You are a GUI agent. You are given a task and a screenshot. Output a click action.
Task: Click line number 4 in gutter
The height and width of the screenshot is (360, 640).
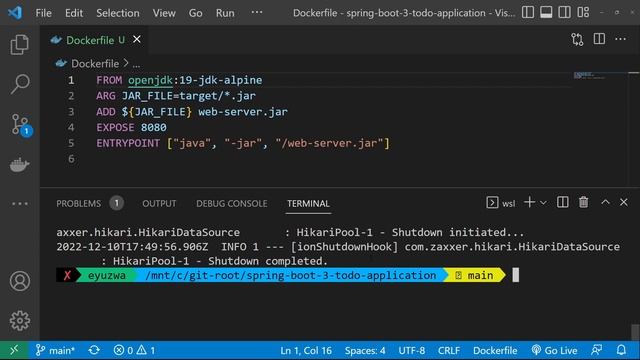[71, 127]
